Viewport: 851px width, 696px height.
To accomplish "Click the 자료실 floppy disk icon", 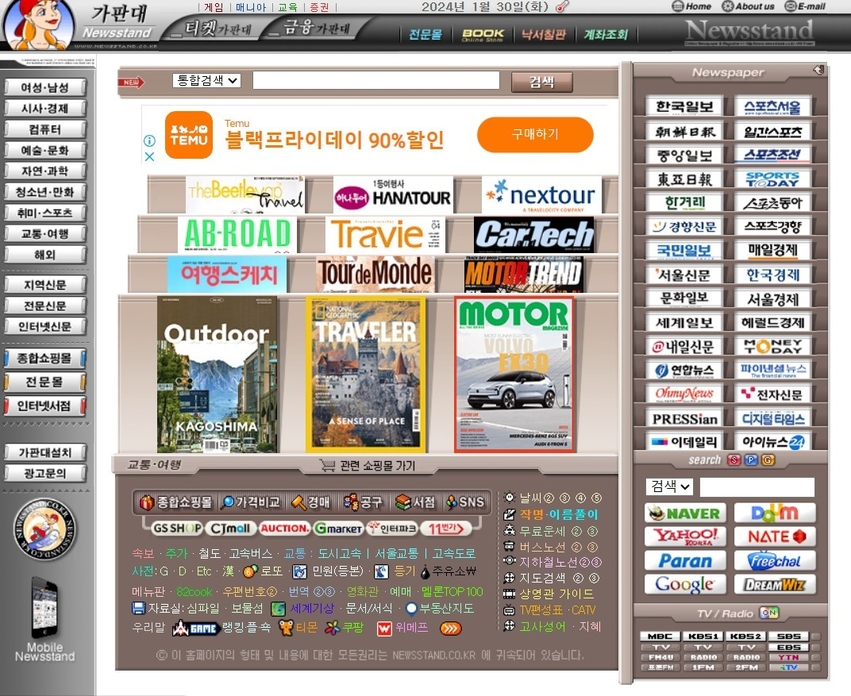I will pos(138,608).
